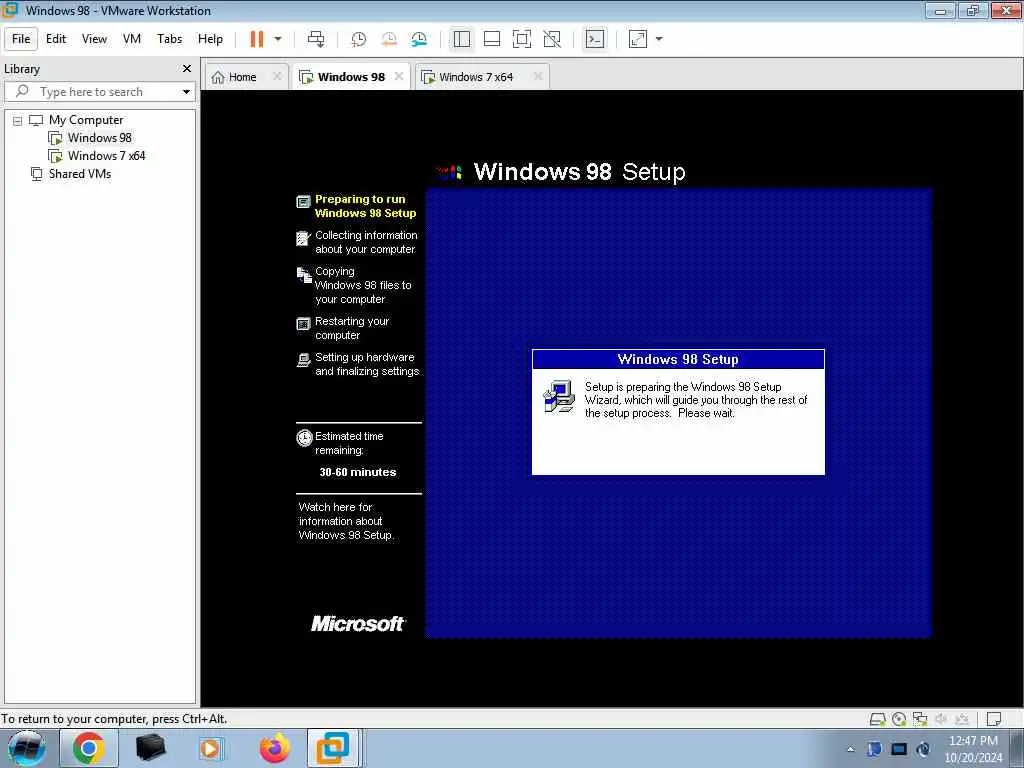This screenshot has width=1024, height=768.
Task: Open stretch display dropdown arrow
Action: [x=659, y=39]
